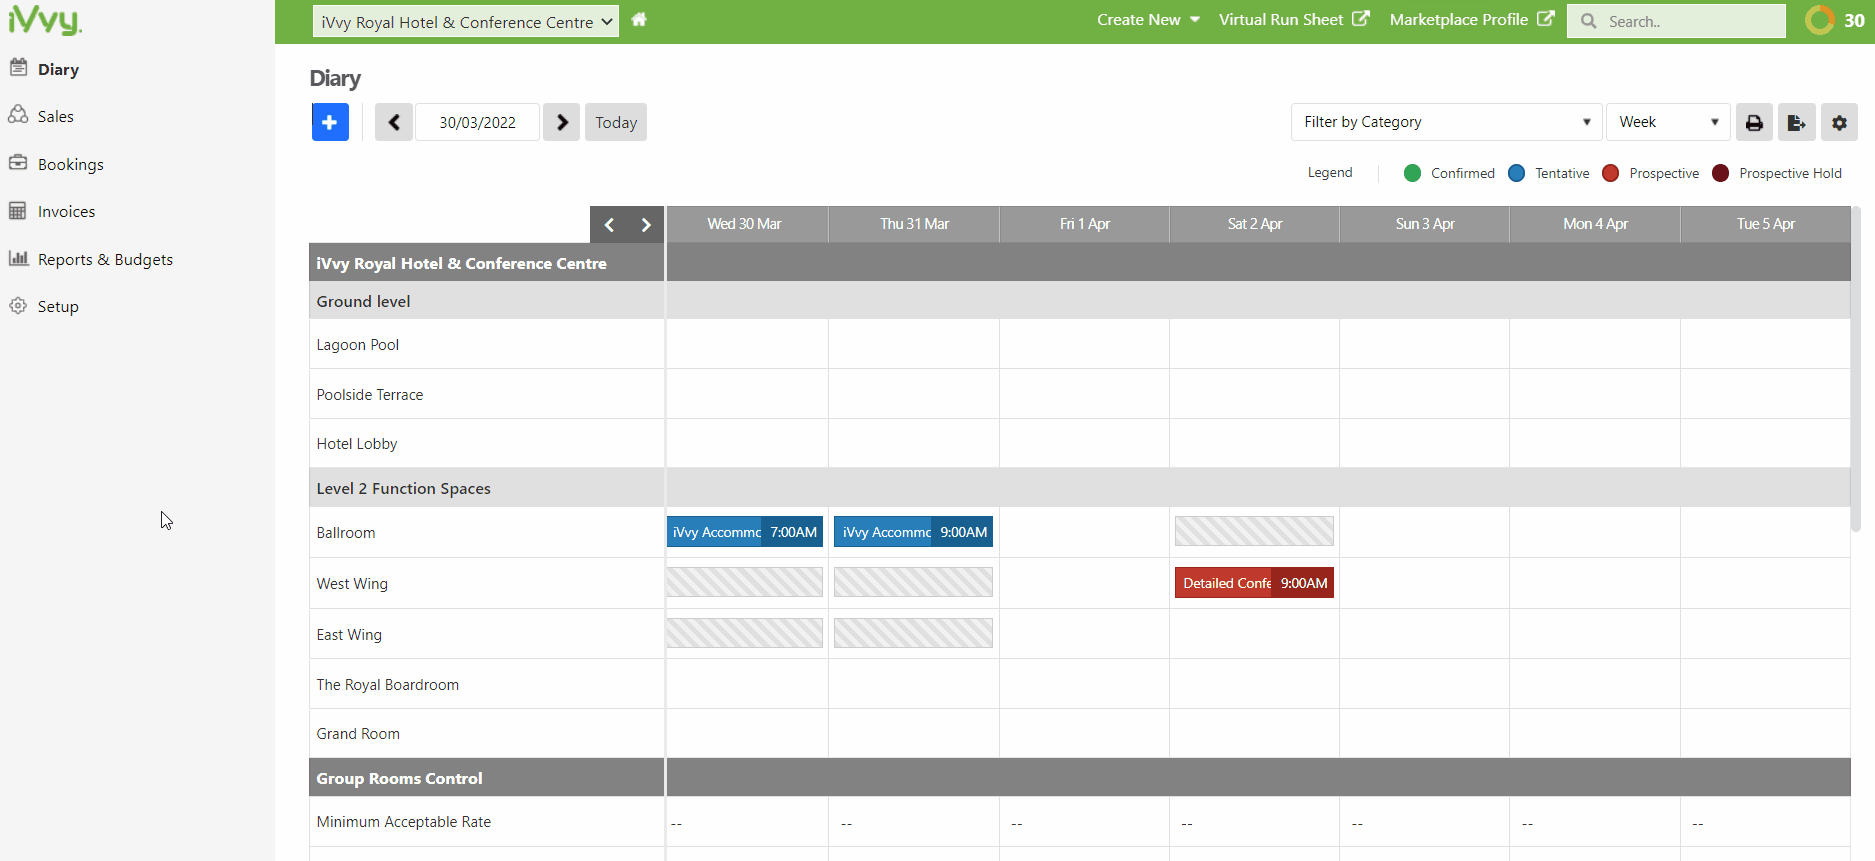Click the blue plus add booking button

pyautogui.click(x=330, y=122)
